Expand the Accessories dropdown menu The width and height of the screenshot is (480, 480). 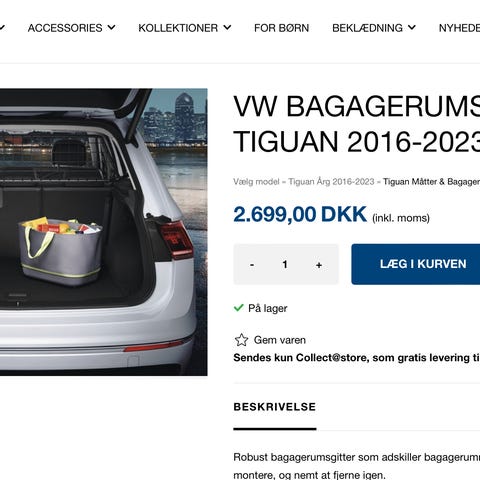(x=71, y=28)
